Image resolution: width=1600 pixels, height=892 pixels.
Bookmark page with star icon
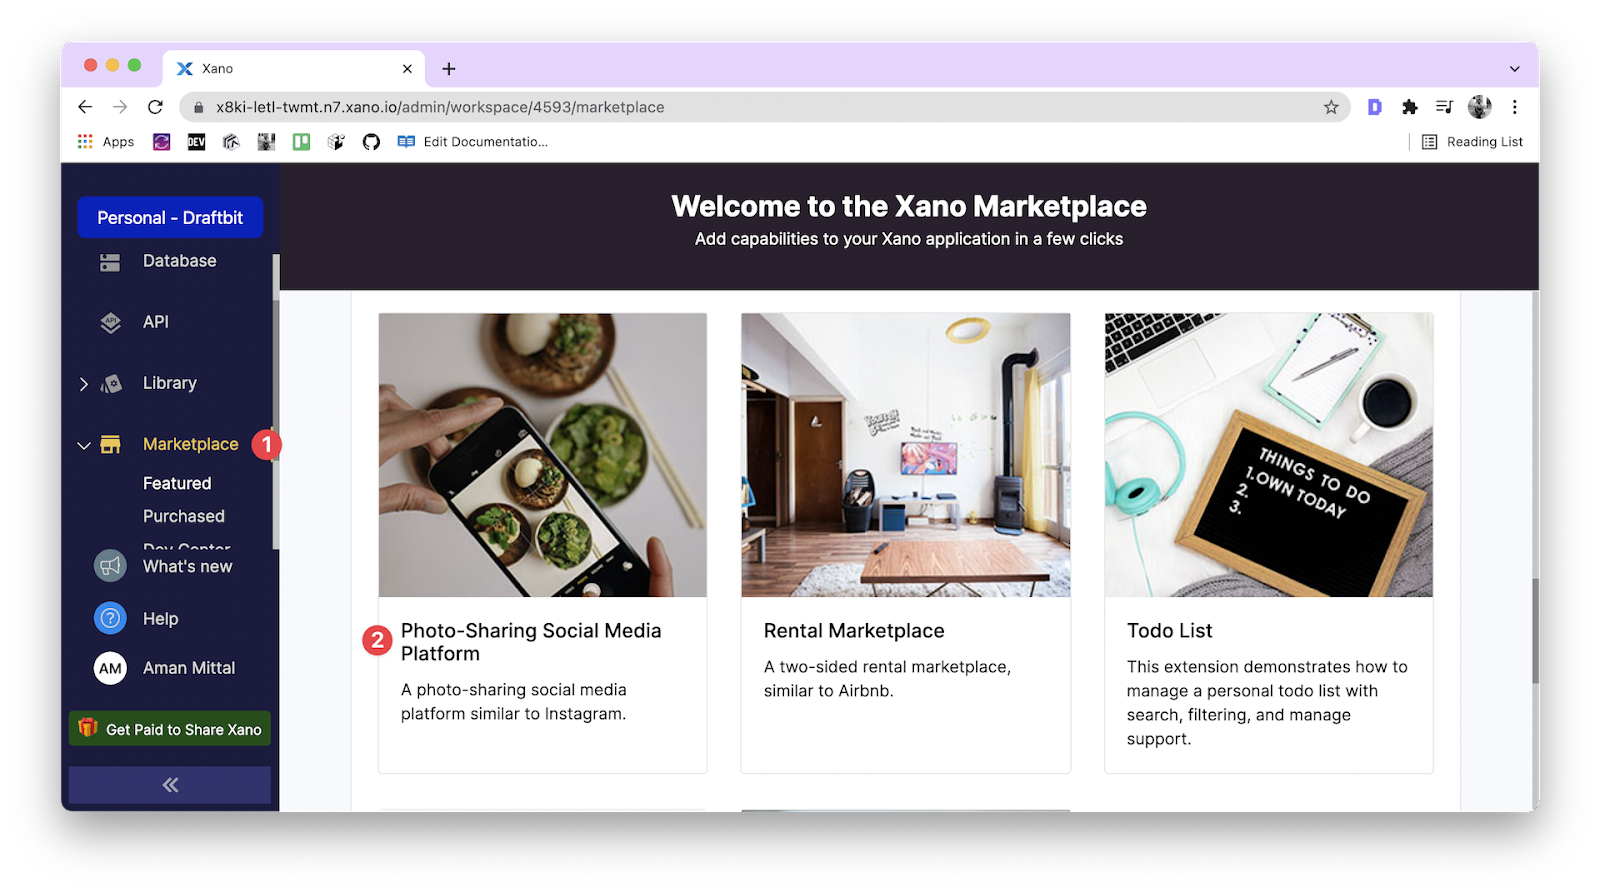(x=1331, y=107)
